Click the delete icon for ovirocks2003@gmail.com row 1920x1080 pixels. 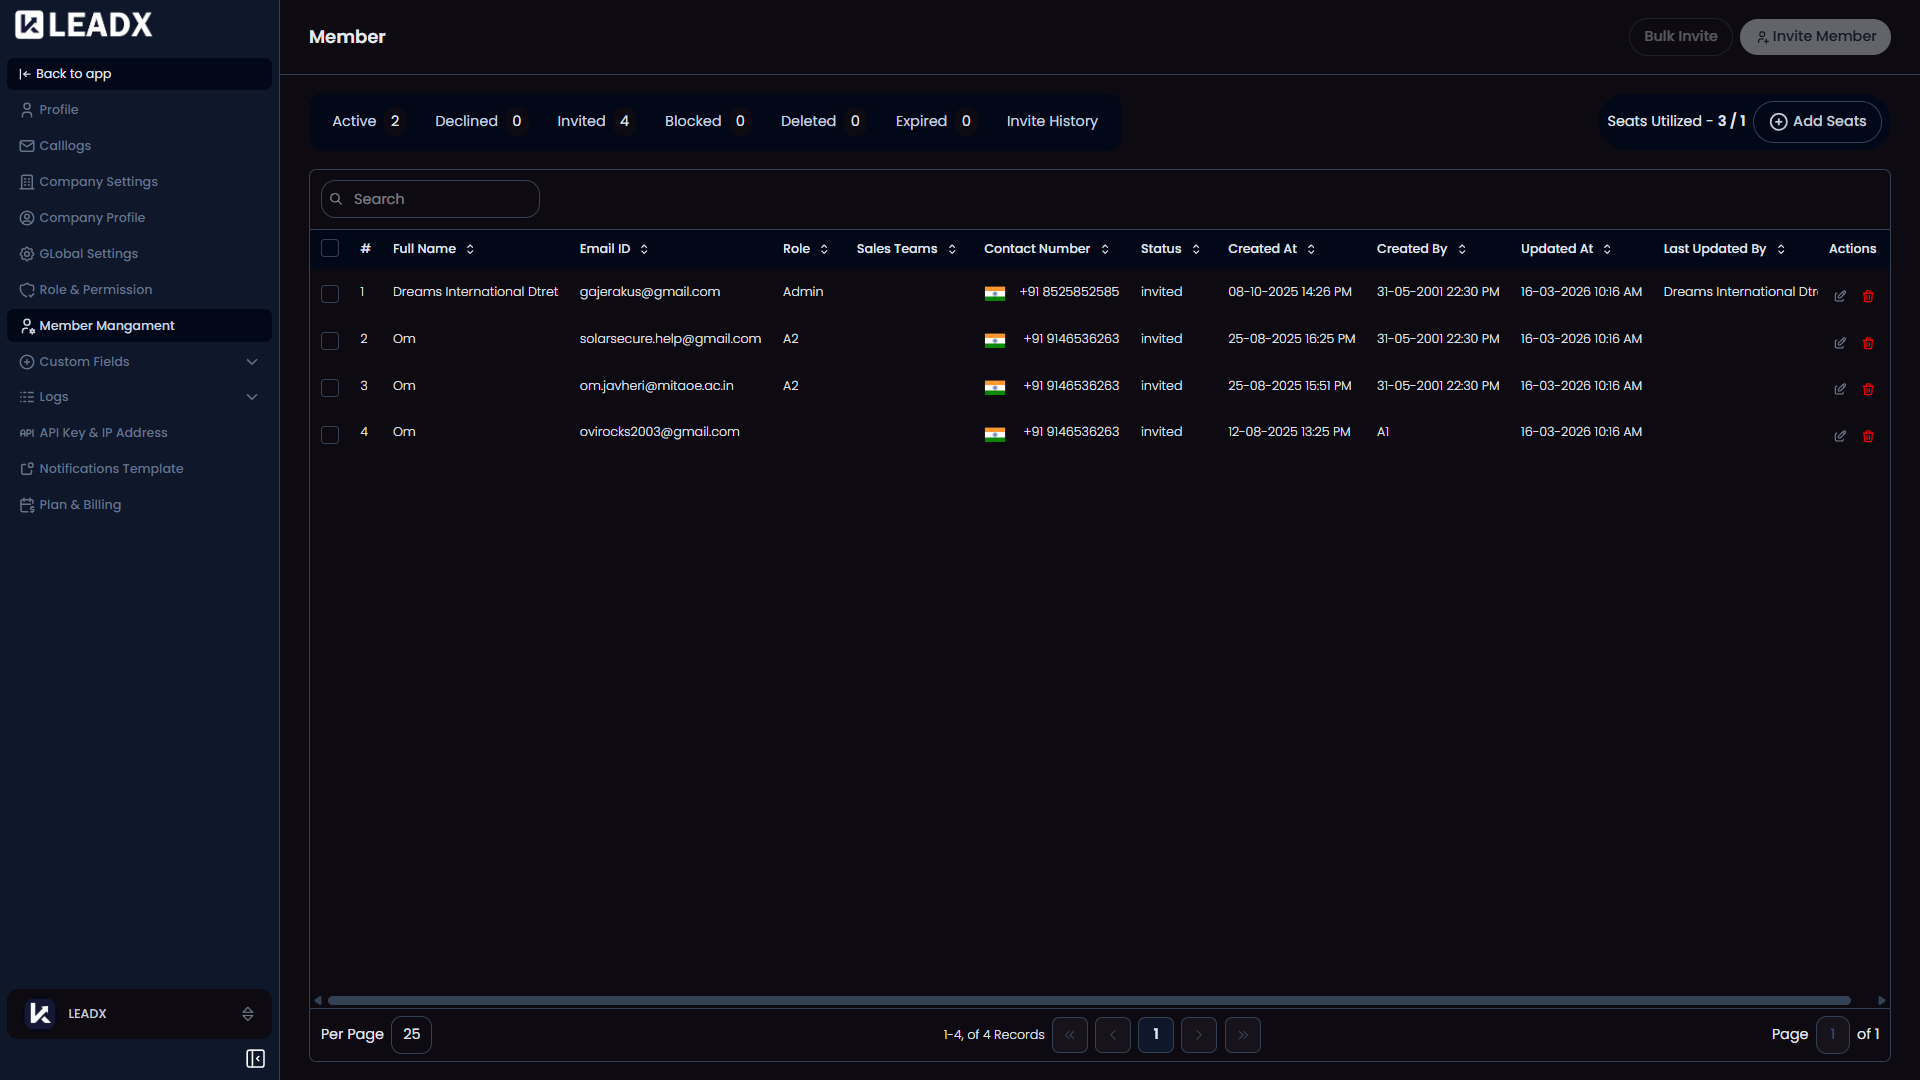(x=1868, y=436)
